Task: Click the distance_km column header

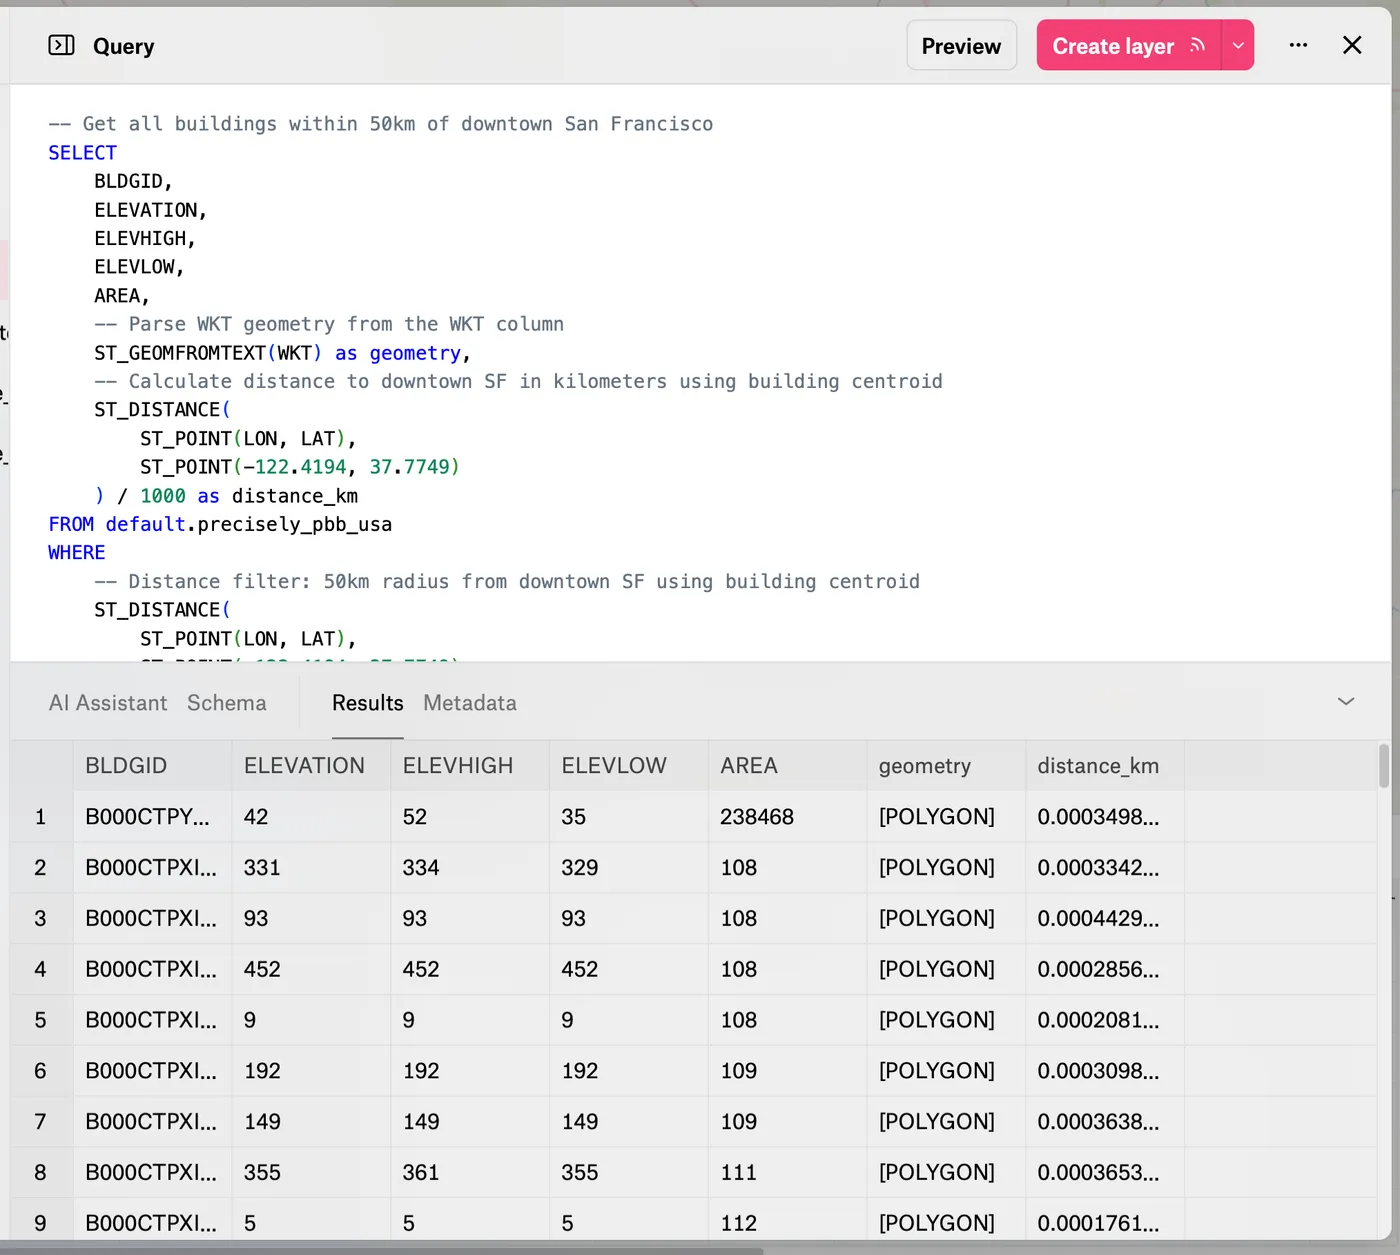Action: point(1105,766)
